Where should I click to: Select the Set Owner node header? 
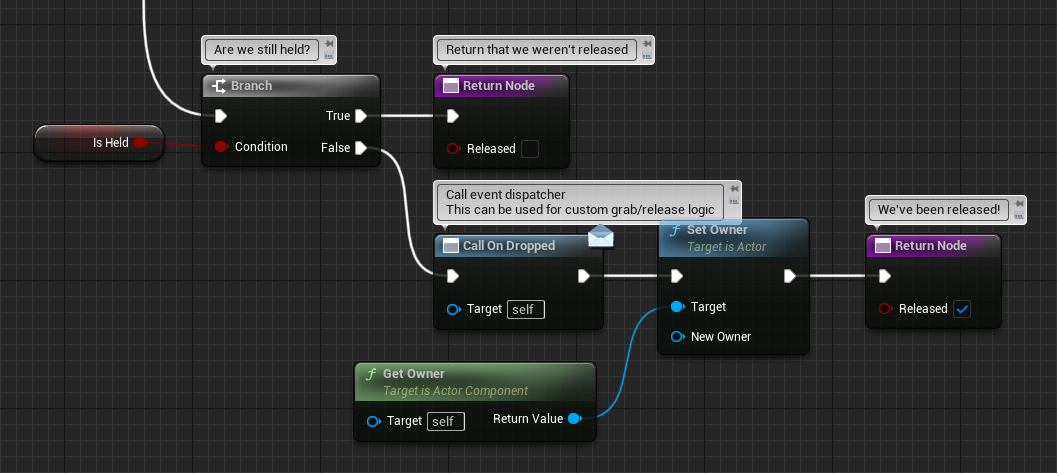pyautogui.click(x=733, y=238)
